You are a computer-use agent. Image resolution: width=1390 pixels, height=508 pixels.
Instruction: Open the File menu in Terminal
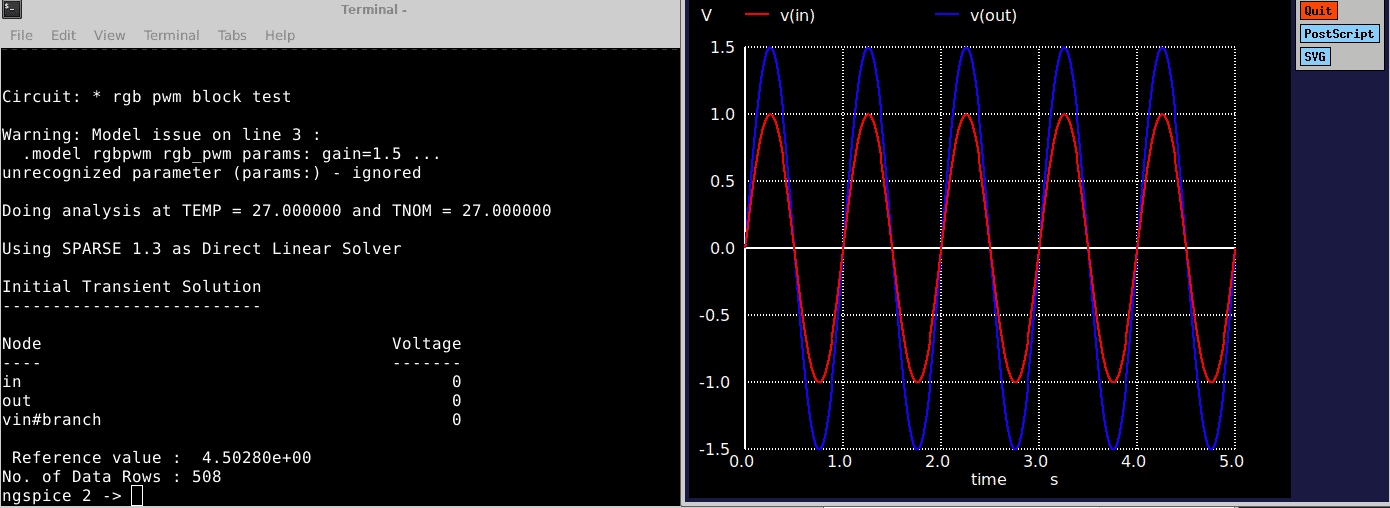(21, 35)
